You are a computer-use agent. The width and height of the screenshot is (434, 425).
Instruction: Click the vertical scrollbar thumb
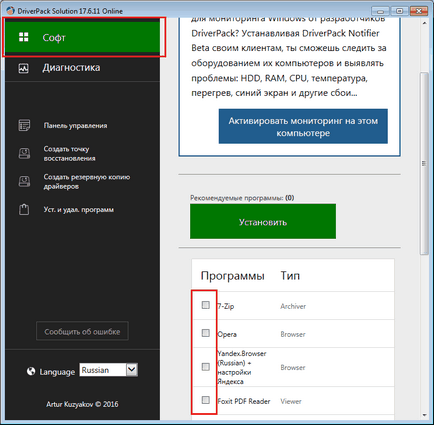[x=424, y=163]
